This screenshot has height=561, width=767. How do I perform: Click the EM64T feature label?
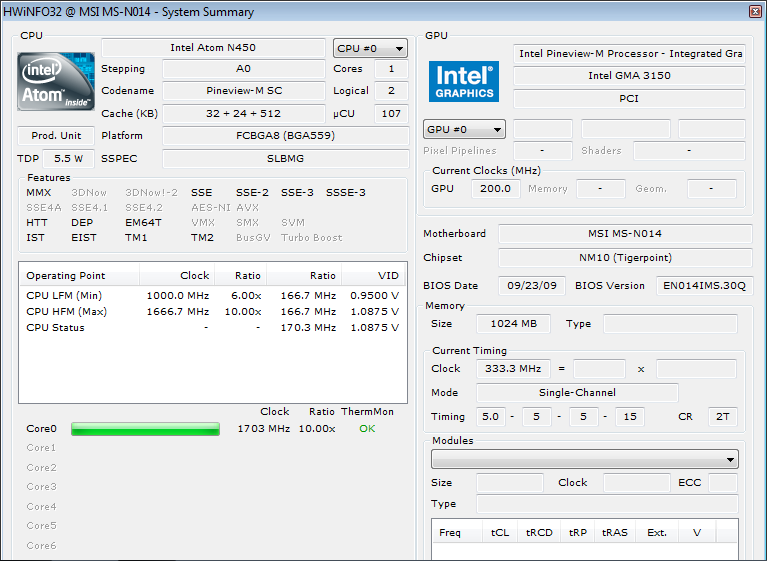coord(143,223)
